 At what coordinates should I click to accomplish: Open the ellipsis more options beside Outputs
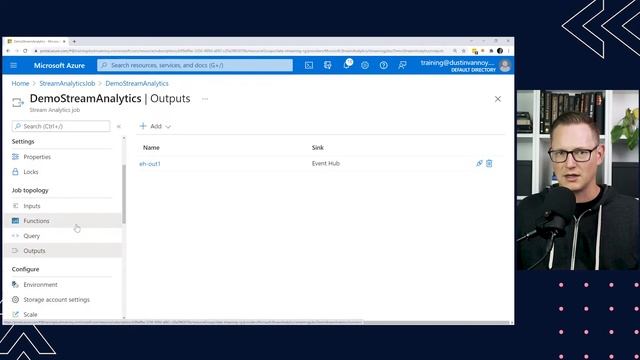coord(205,99)
